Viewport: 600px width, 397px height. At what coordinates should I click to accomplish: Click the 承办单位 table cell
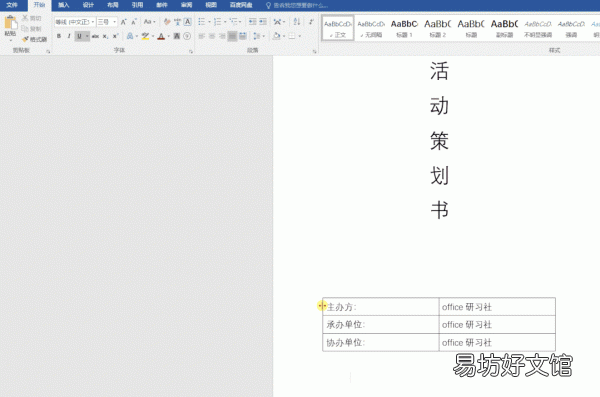[381, 325]
